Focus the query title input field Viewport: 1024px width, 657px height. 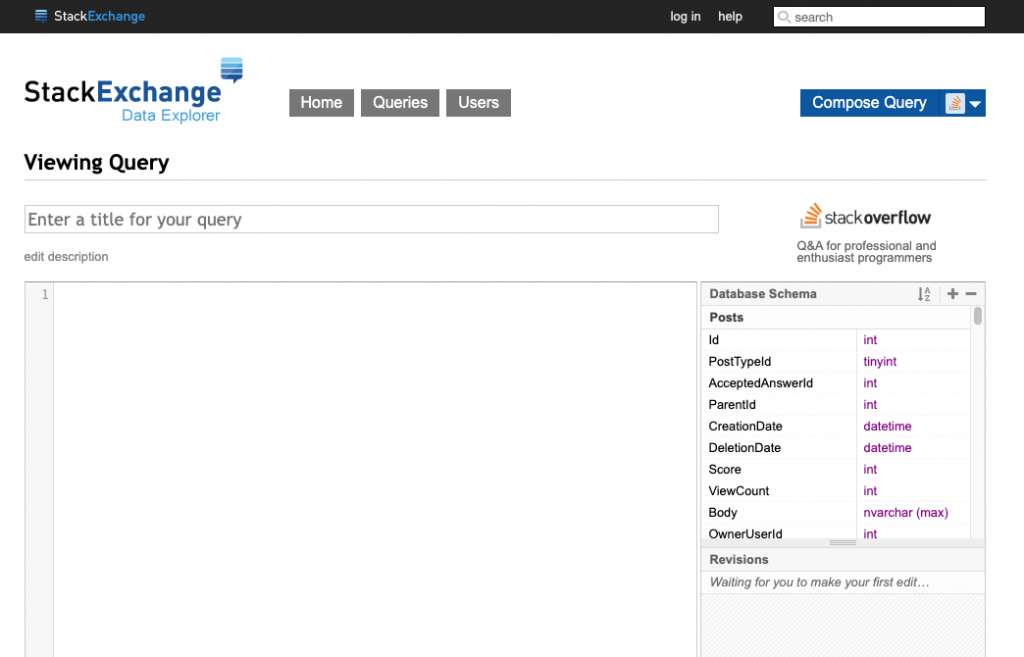click(x=371, y=219)
